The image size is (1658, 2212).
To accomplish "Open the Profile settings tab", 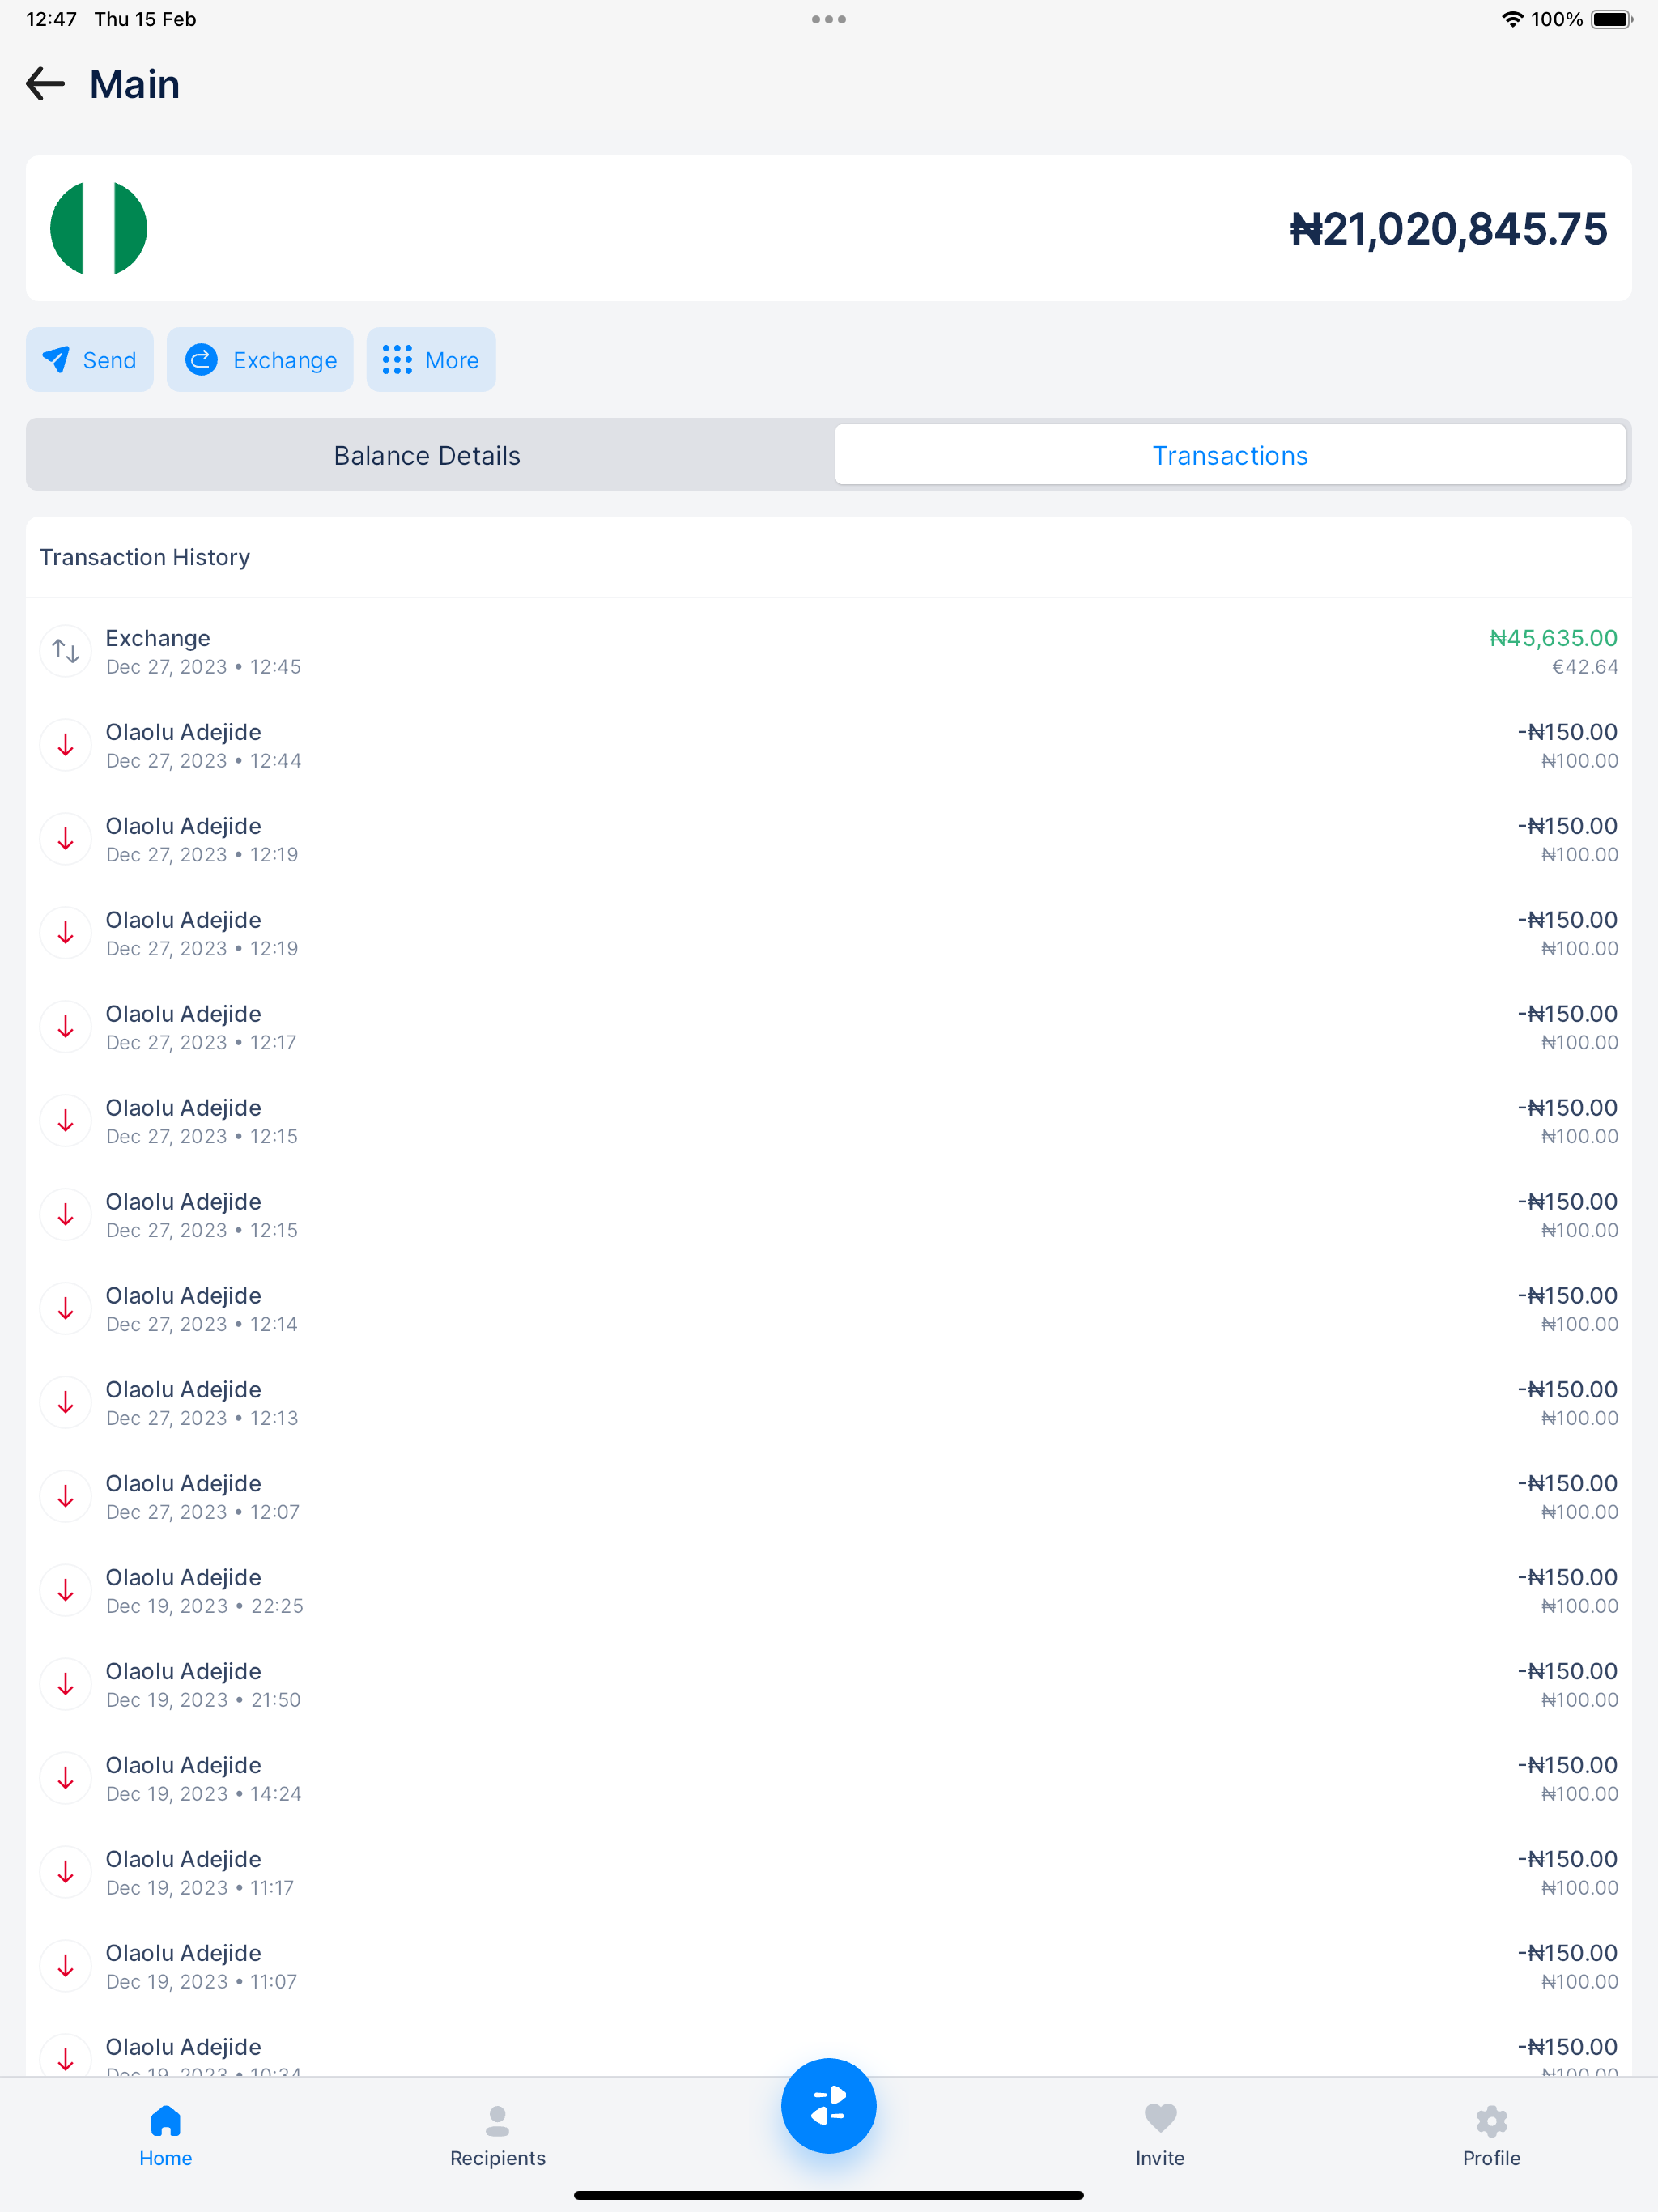I will (1491, 2135).
